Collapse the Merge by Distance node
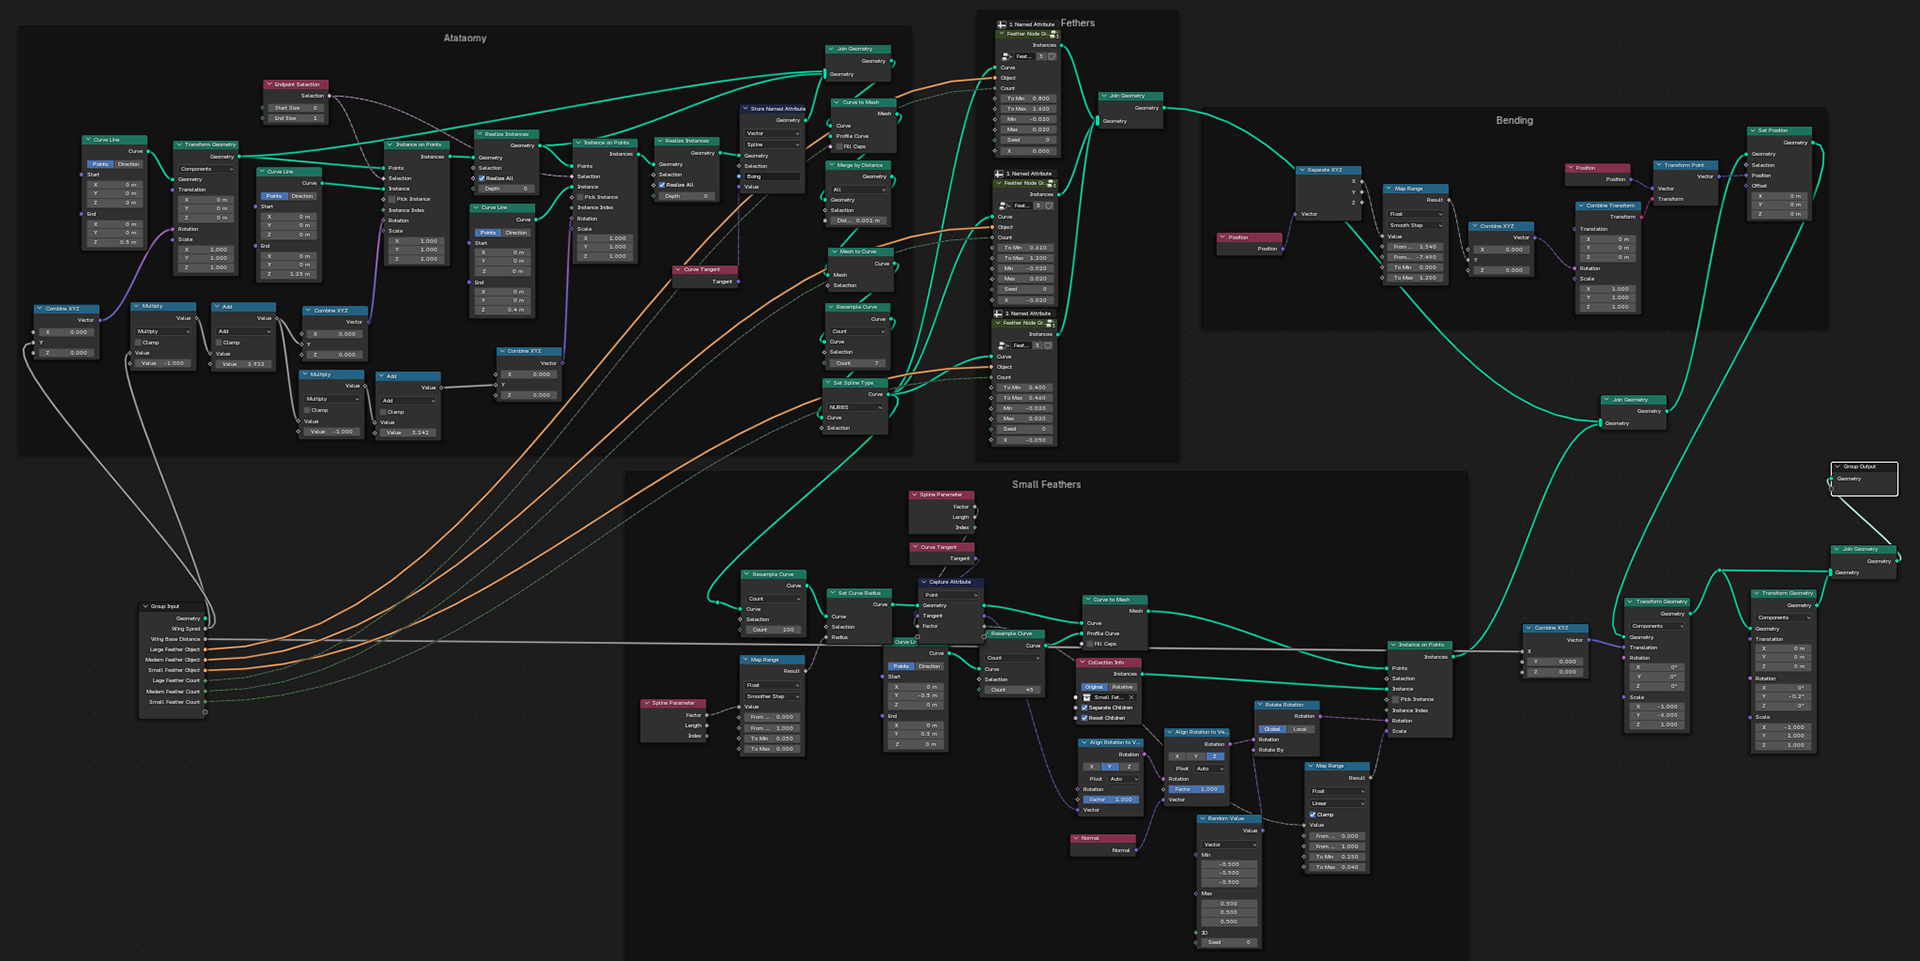The width and height of the screenshot is (1920, 961). pos(832,165)
